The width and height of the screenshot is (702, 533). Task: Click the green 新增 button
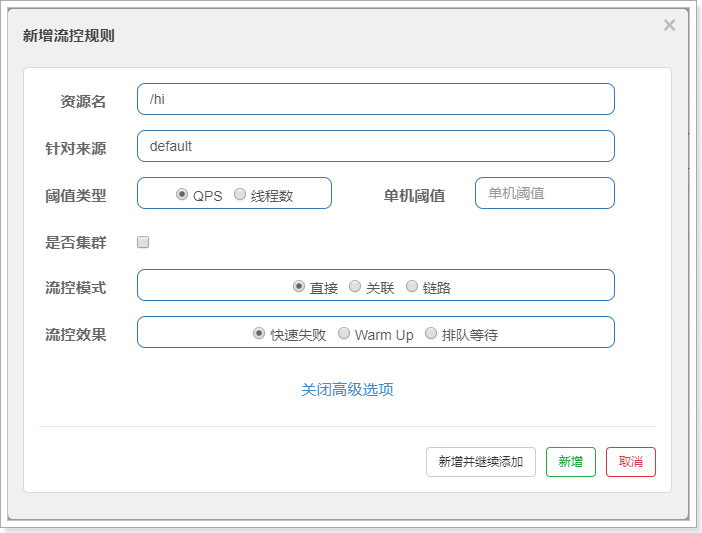(571, 462)
